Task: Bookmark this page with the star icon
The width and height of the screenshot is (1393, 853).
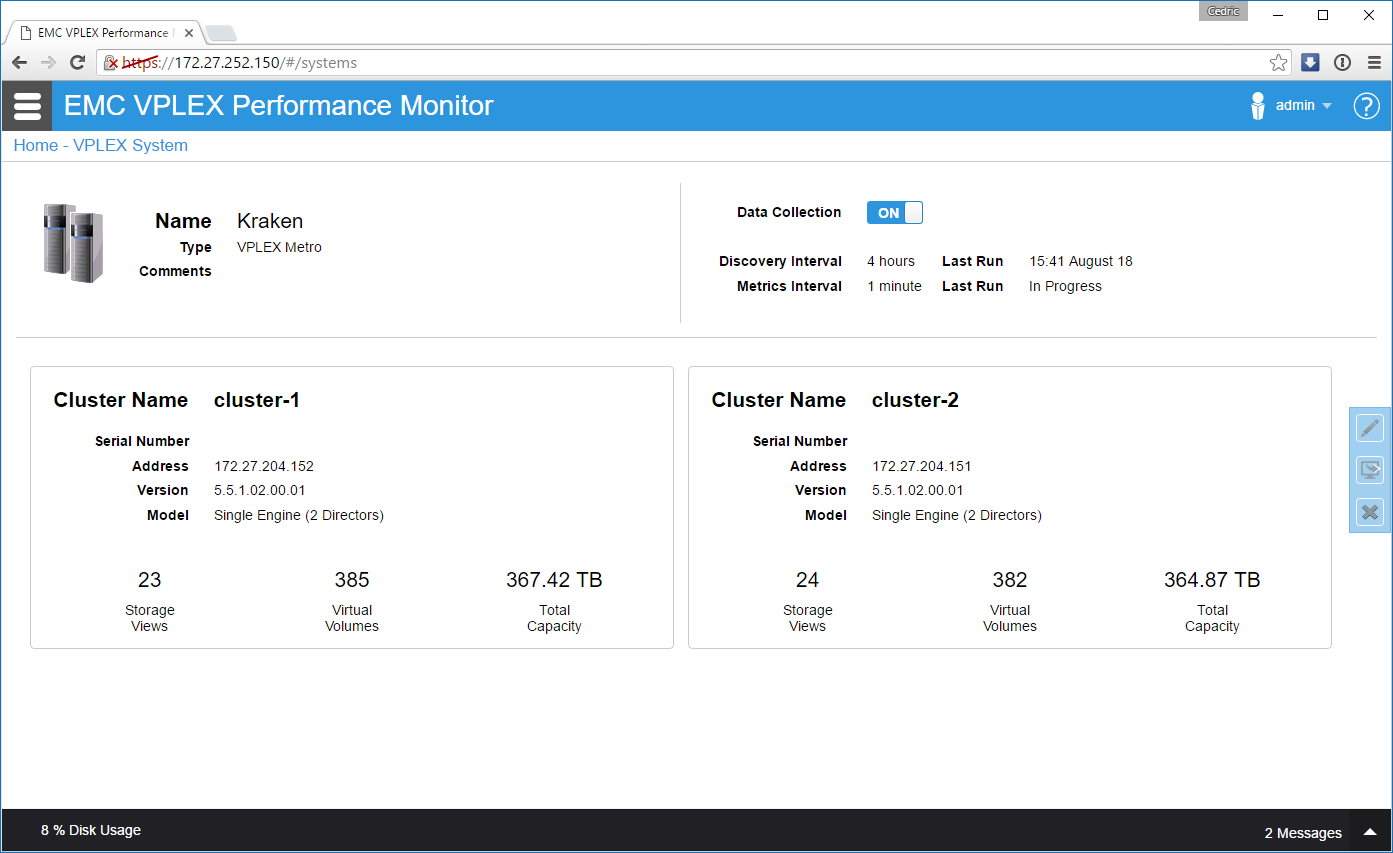Action: coord(1278,63)
